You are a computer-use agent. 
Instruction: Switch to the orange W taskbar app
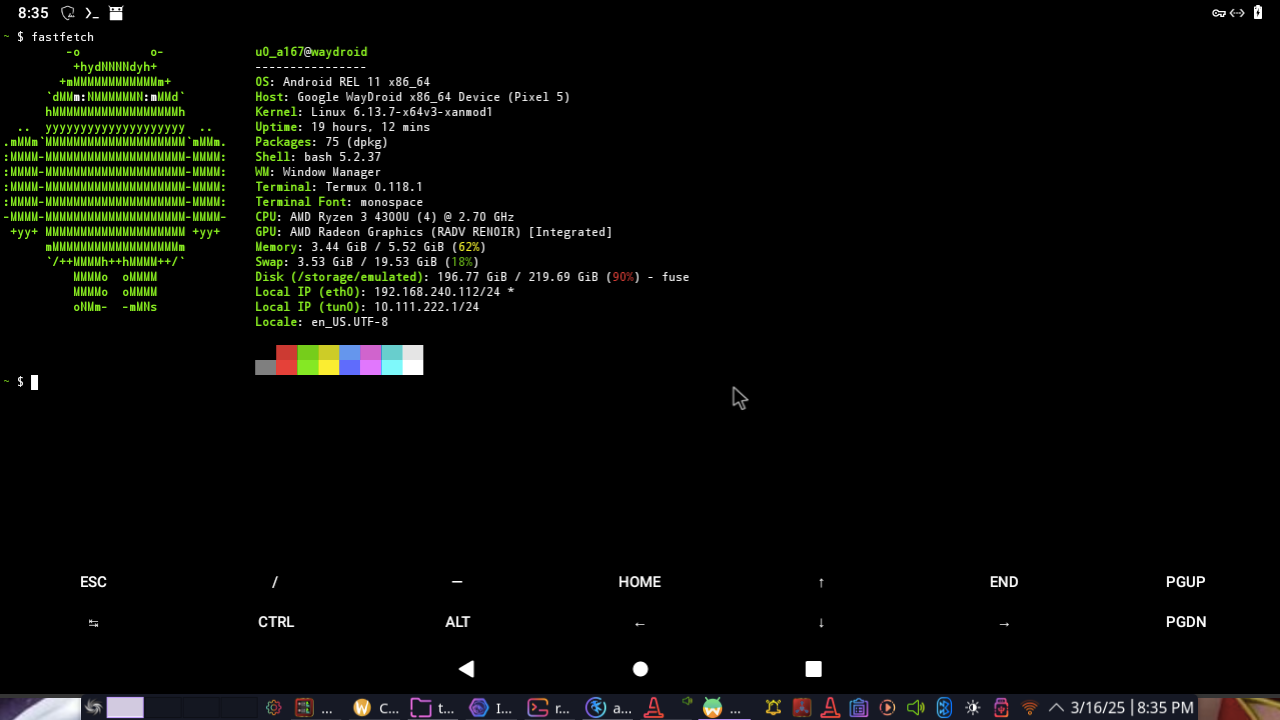(362, 708)
